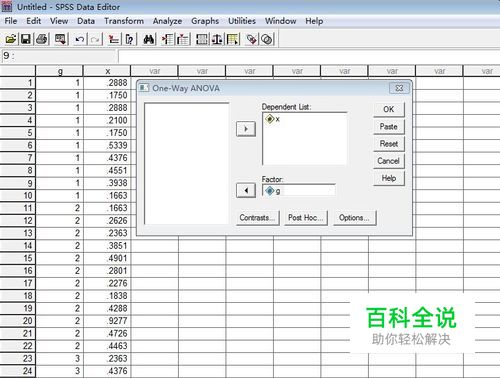Open the Options... settings

click(x=354, y=218)
